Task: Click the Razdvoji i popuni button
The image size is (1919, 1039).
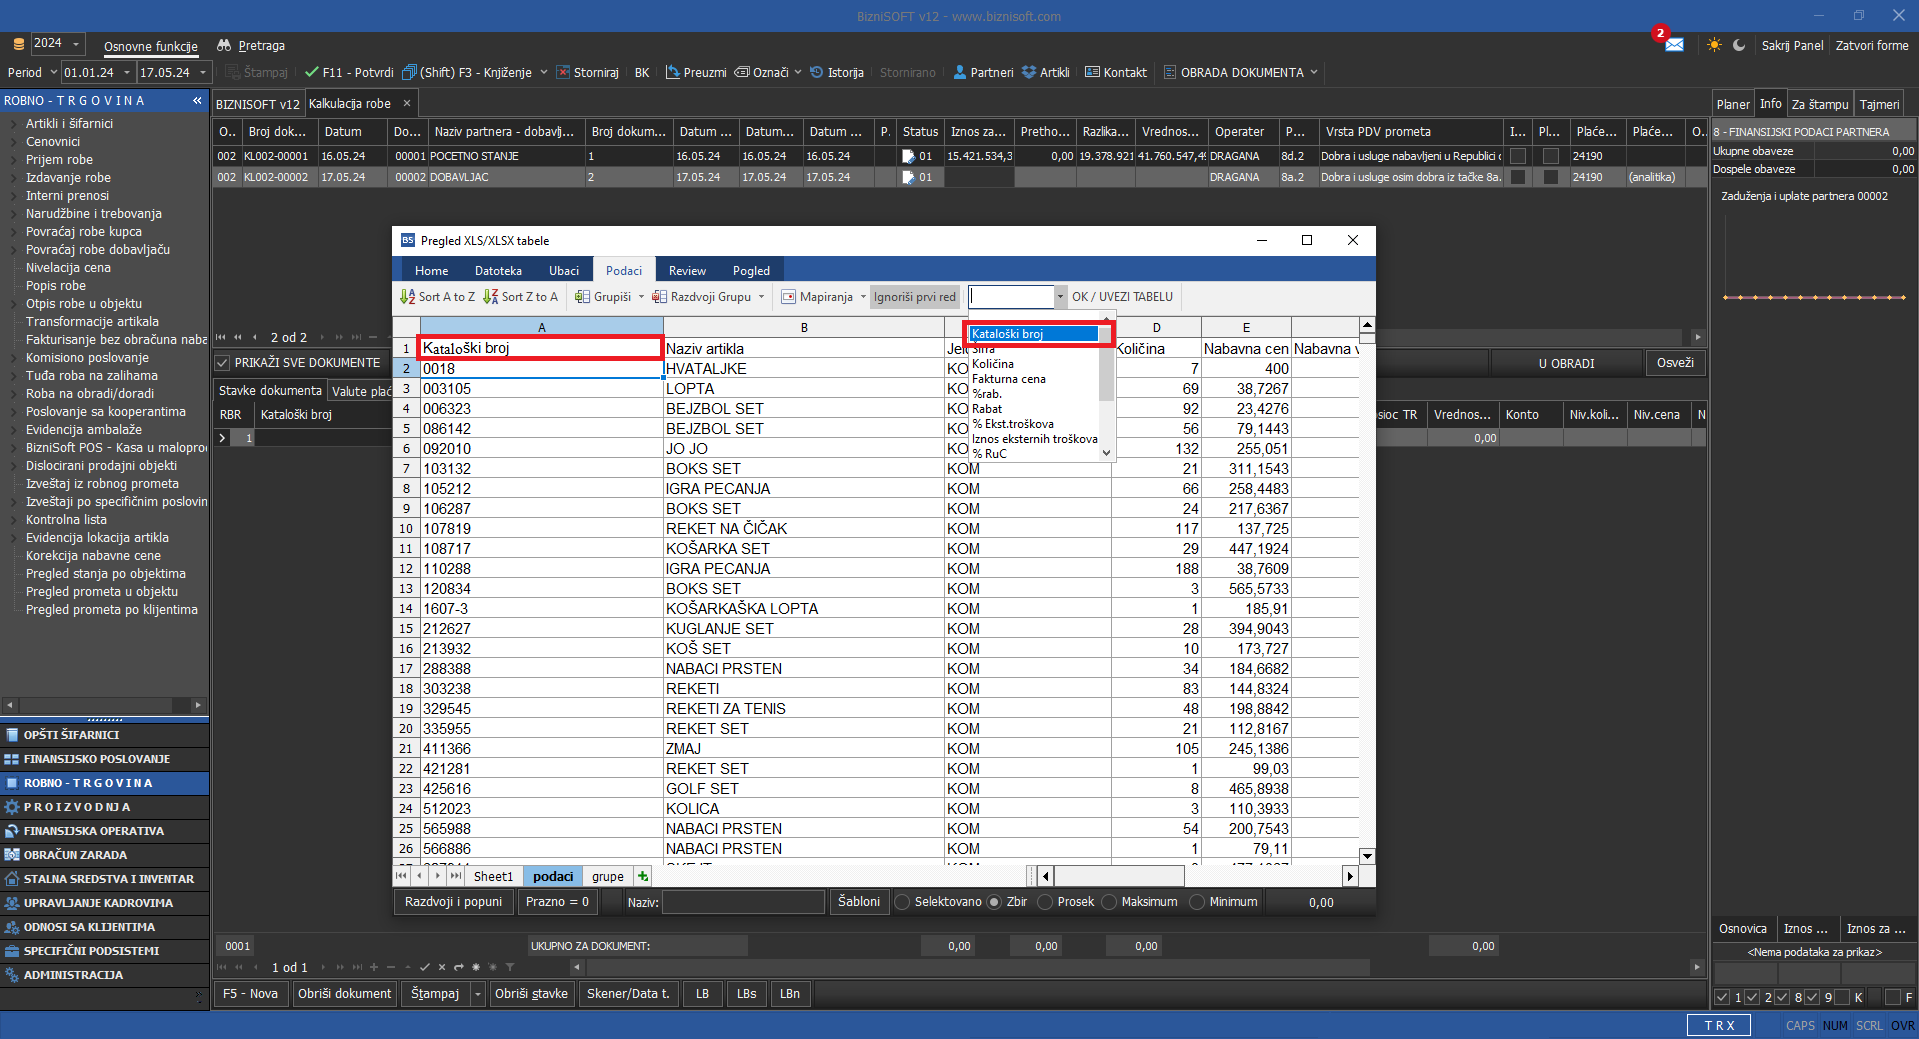Action: point(453,902)
